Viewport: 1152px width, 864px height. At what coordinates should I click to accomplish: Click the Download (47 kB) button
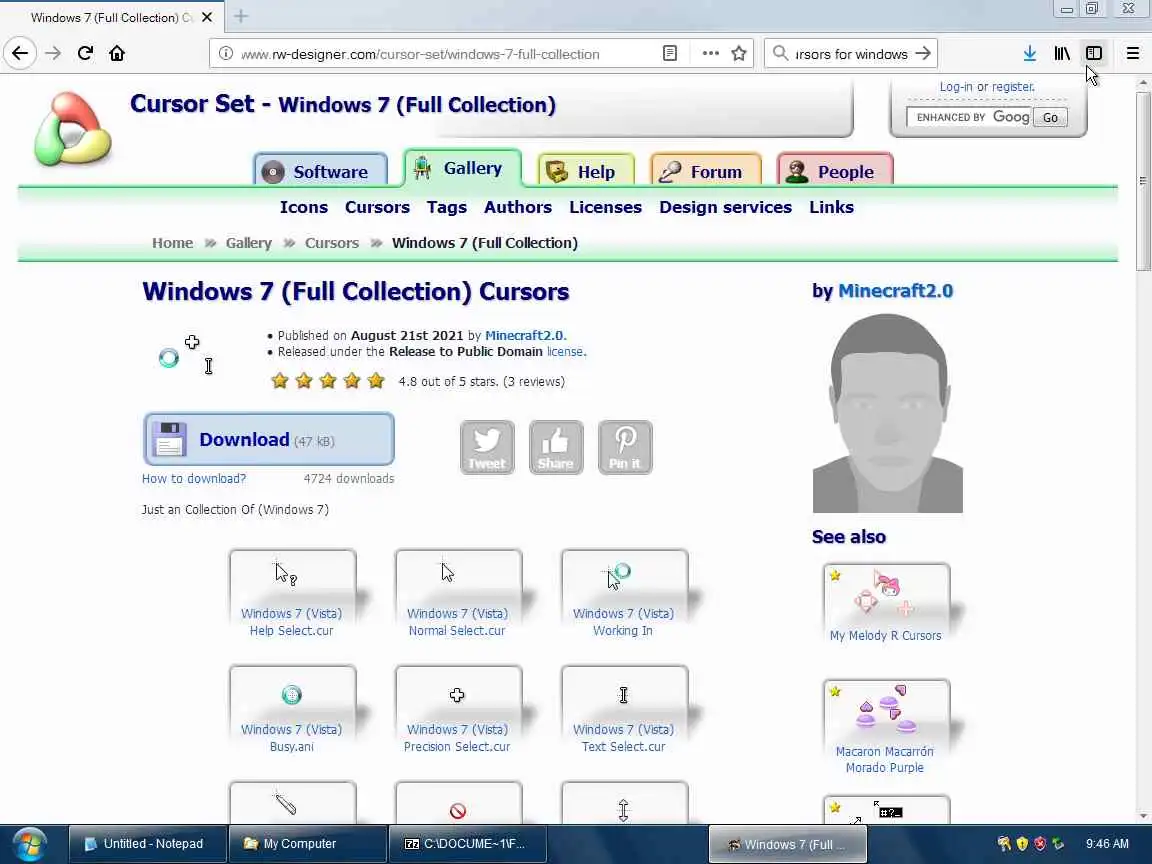(x=269, y=439)
